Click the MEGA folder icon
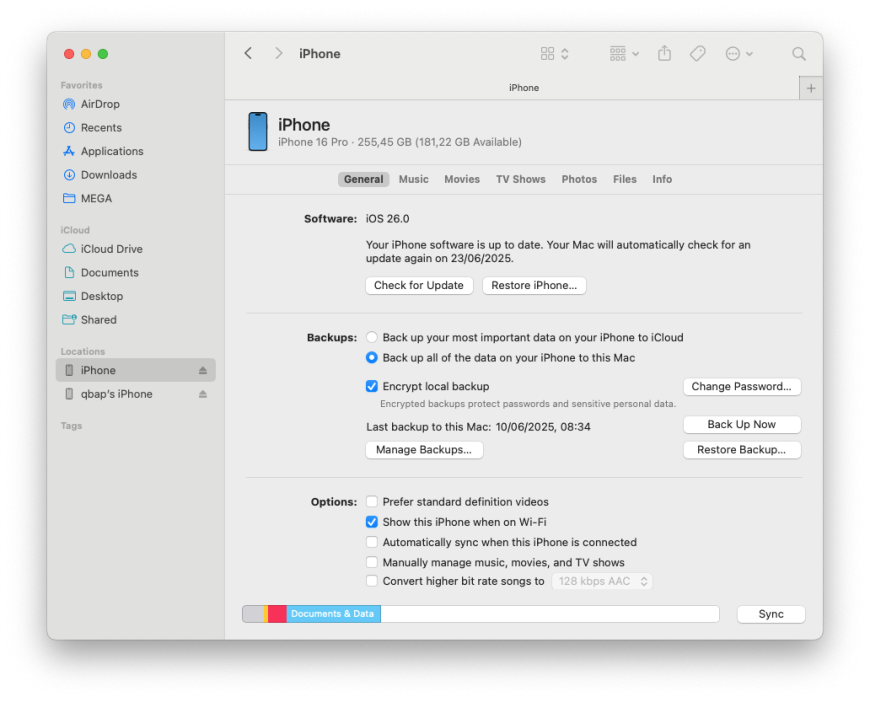 (69, 198)
